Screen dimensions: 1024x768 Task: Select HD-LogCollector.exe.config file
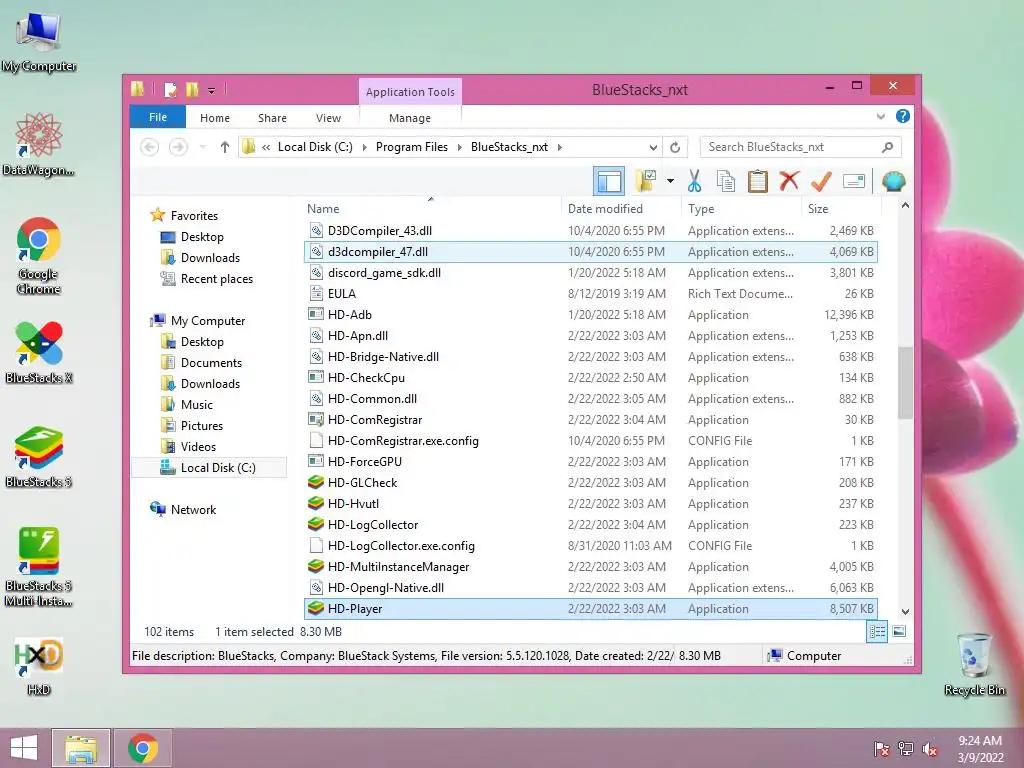[x=590, y=546]
